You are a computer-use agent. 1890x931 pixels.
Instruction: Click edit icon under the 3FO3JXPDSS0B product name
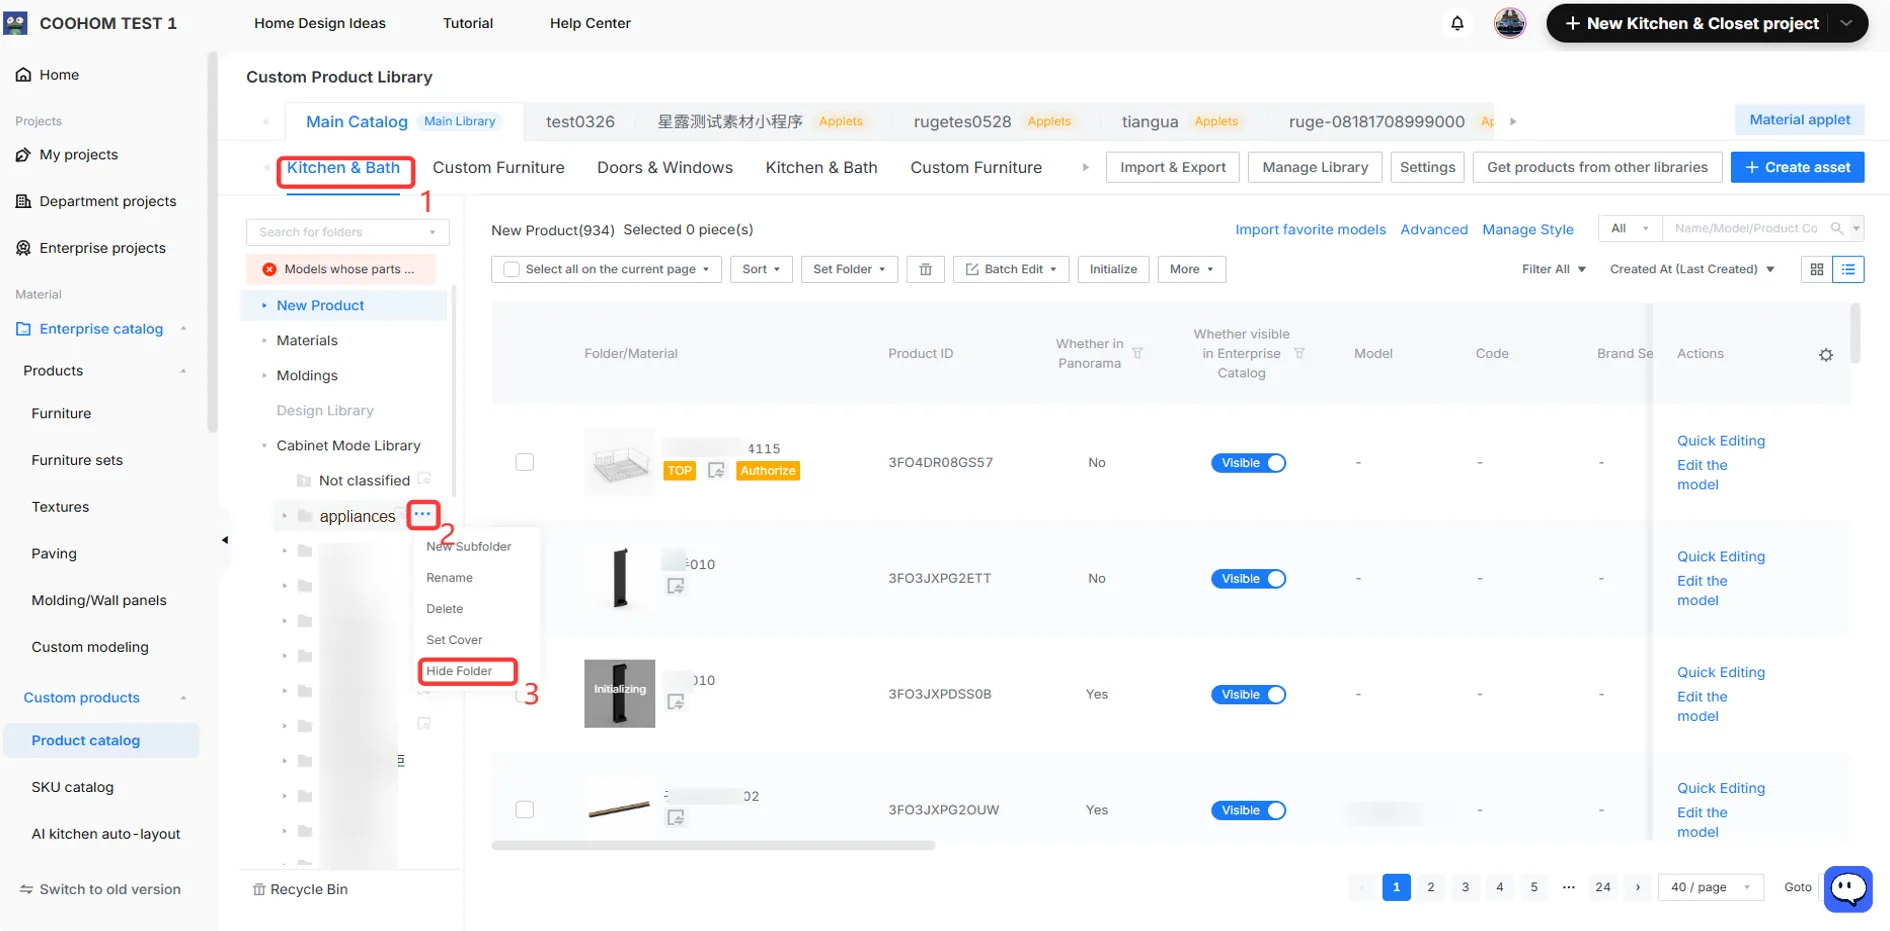tap(676, 702)
